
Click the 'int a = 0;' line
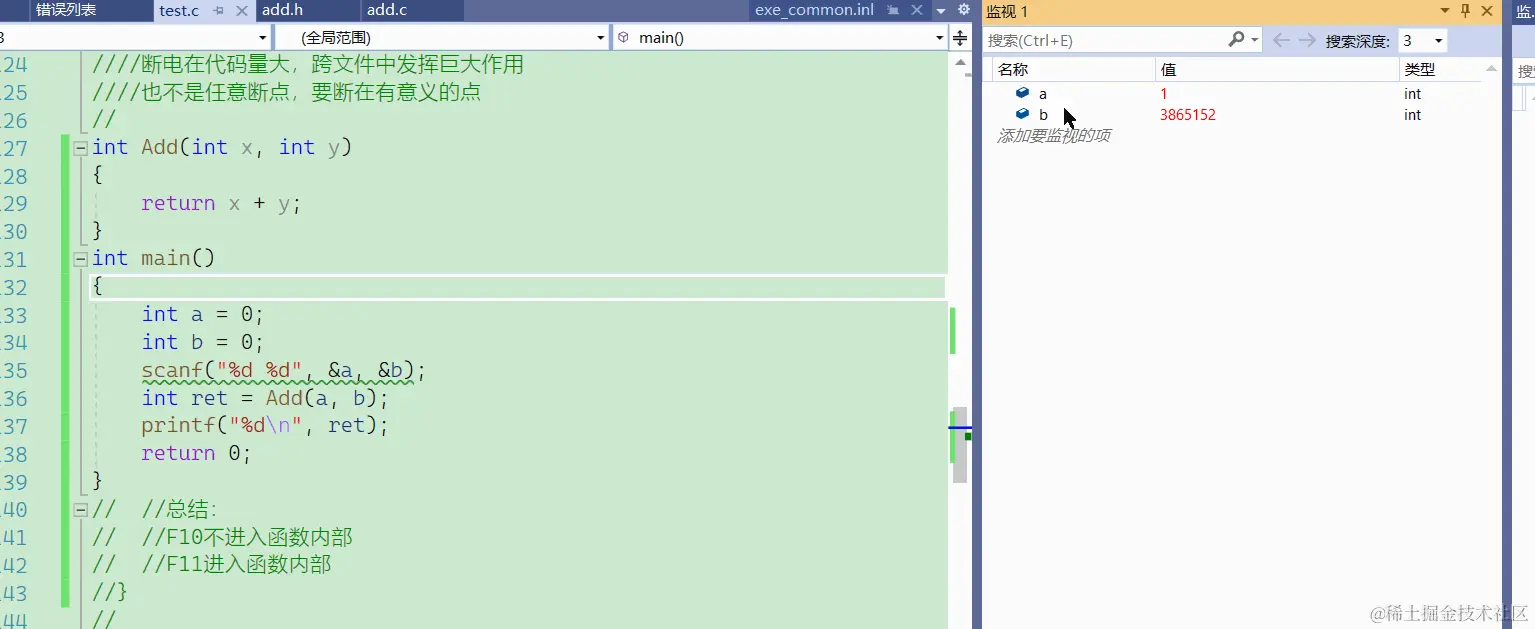(202, 314)
